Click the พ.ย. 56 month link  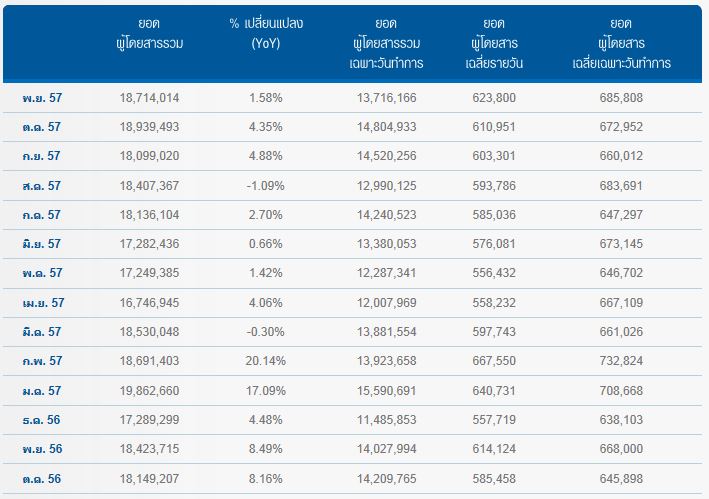tap(43, 448)
